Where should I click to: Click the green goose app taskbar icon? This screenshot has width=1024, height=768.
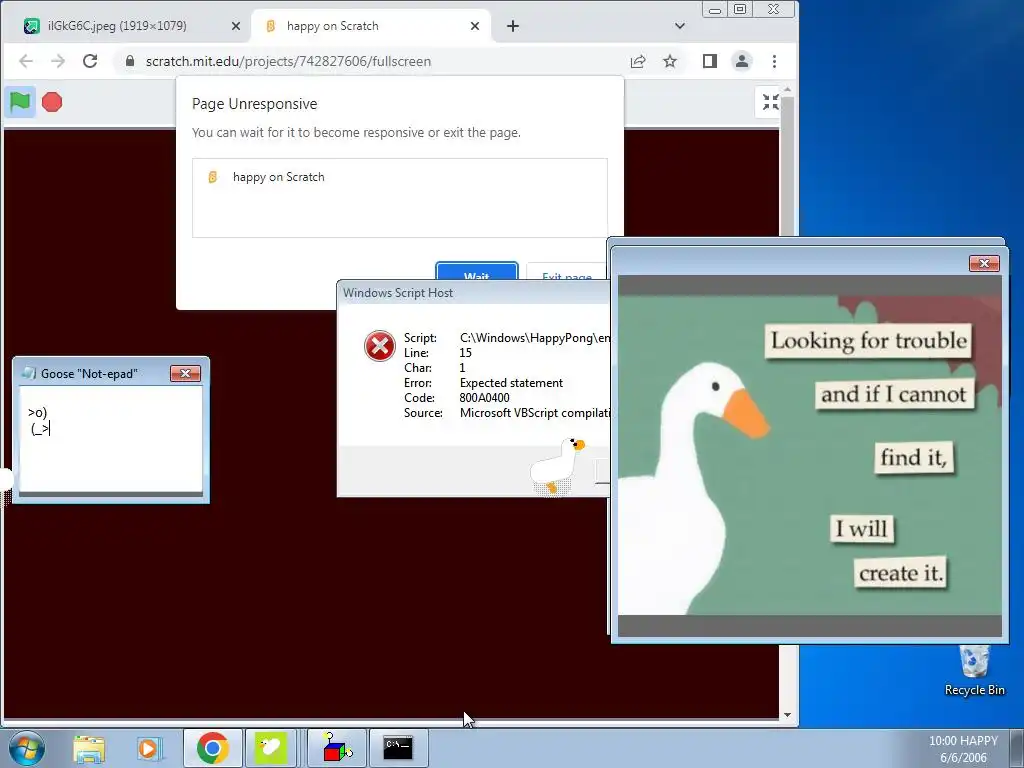[x=271, y=748]
